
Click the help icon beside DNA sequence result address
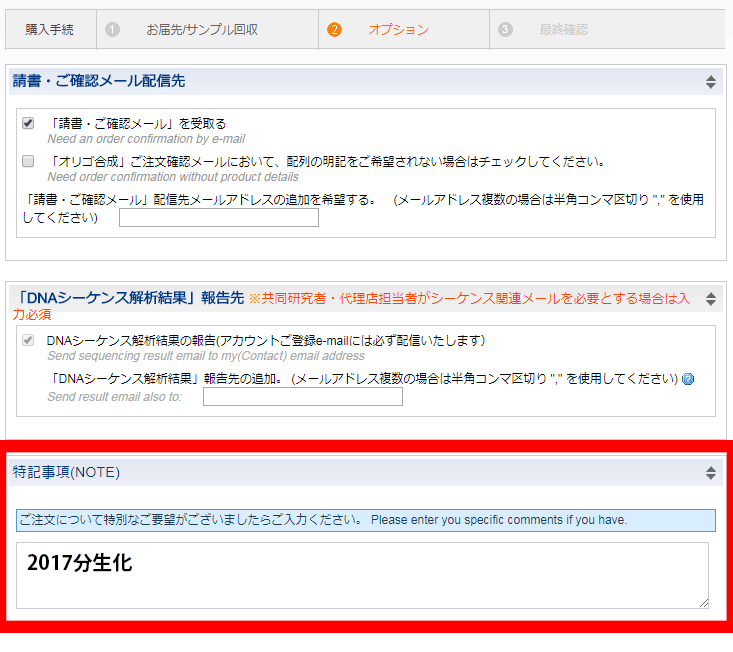click(688, 379)
